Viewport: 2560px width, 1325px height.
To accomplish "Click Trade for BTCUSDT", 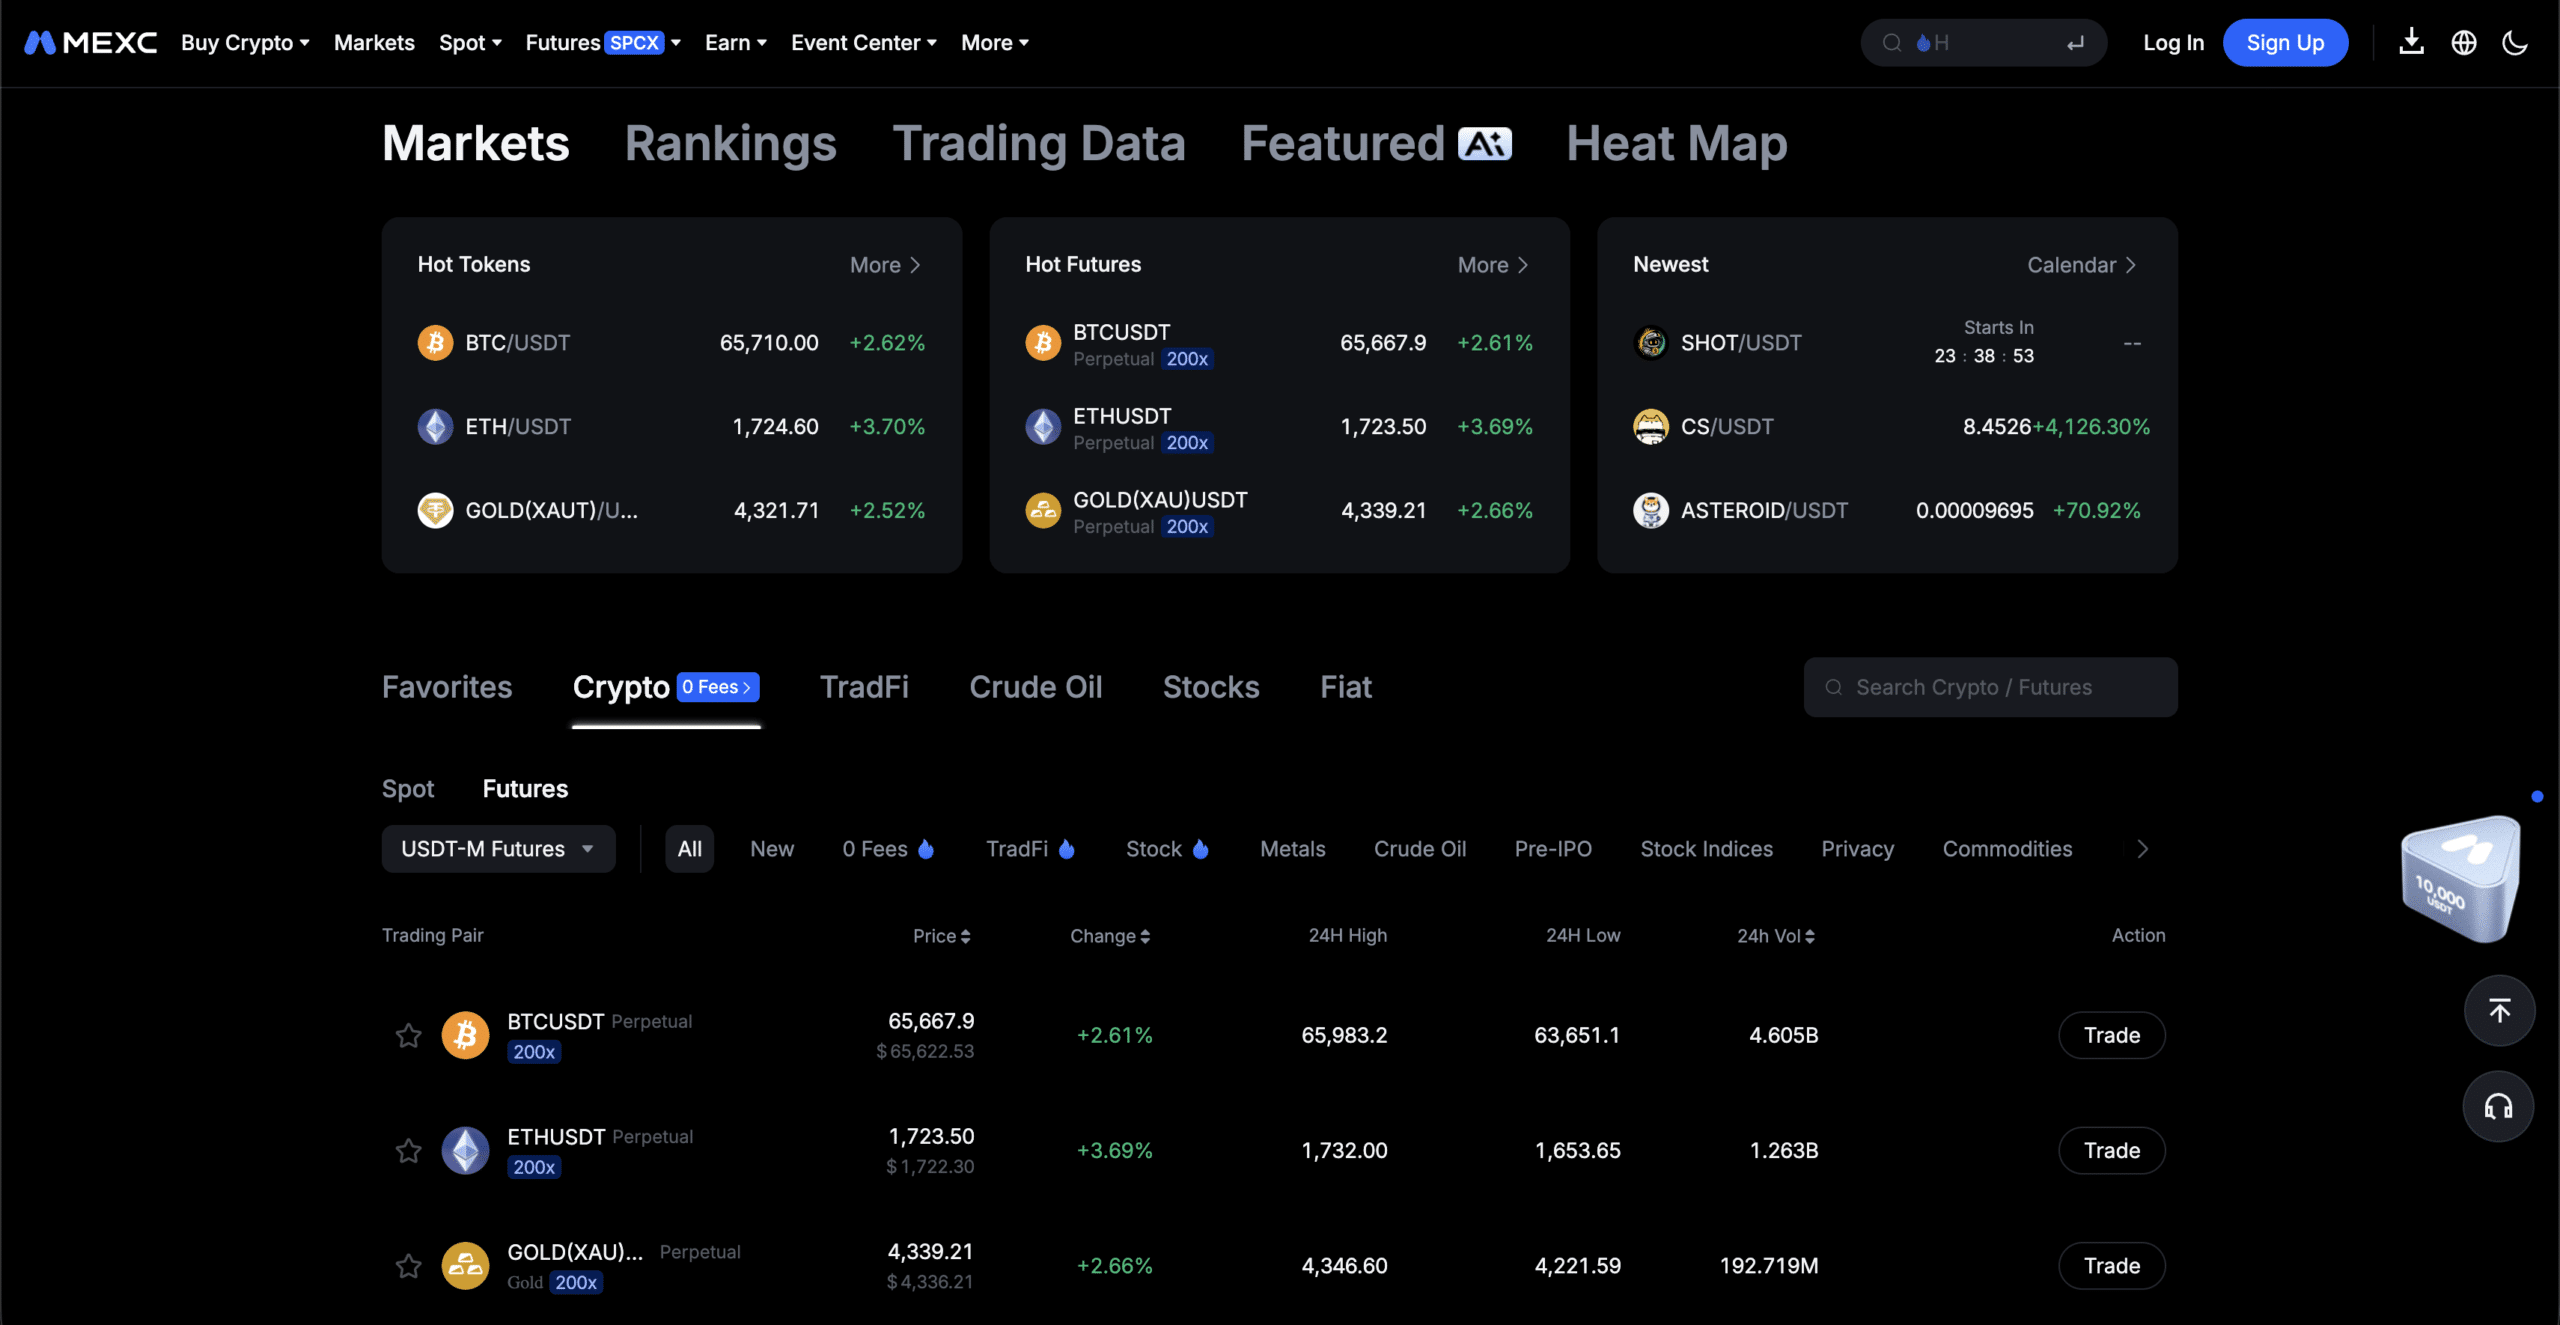I will click(x=2112, y=1035).
